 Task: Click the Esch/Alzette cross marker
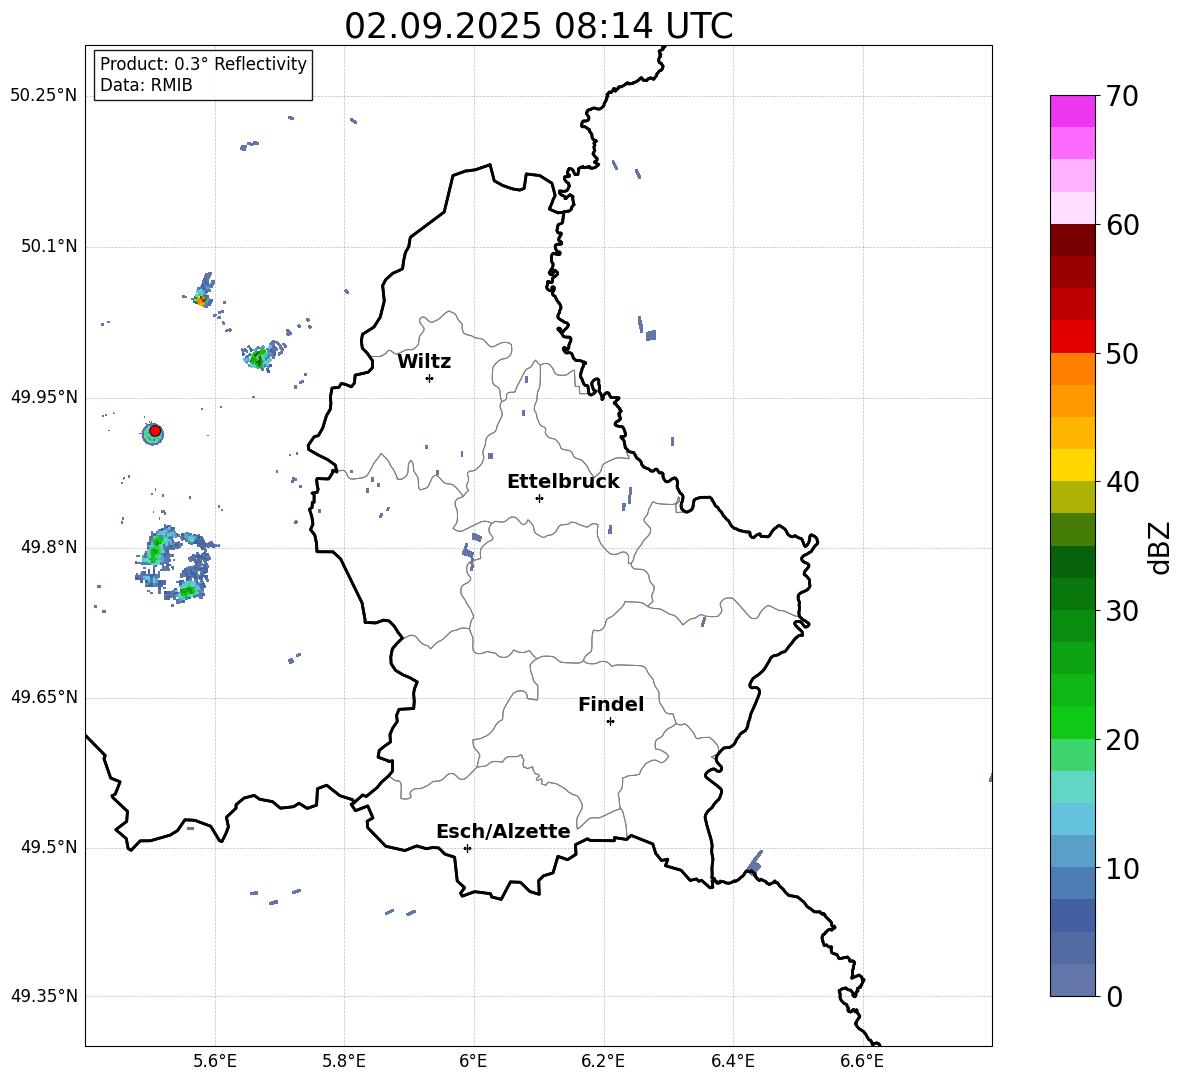point(467,848)
